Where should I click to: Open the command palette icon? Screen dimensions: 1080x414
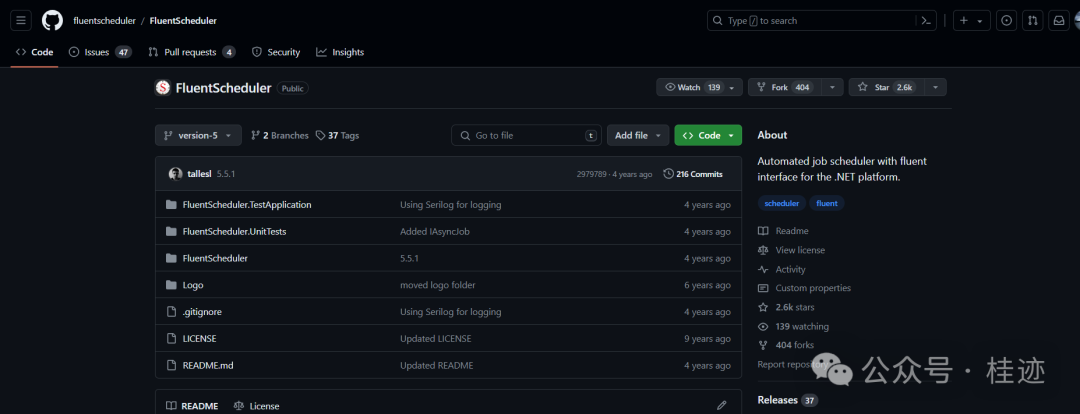point(927,20)
